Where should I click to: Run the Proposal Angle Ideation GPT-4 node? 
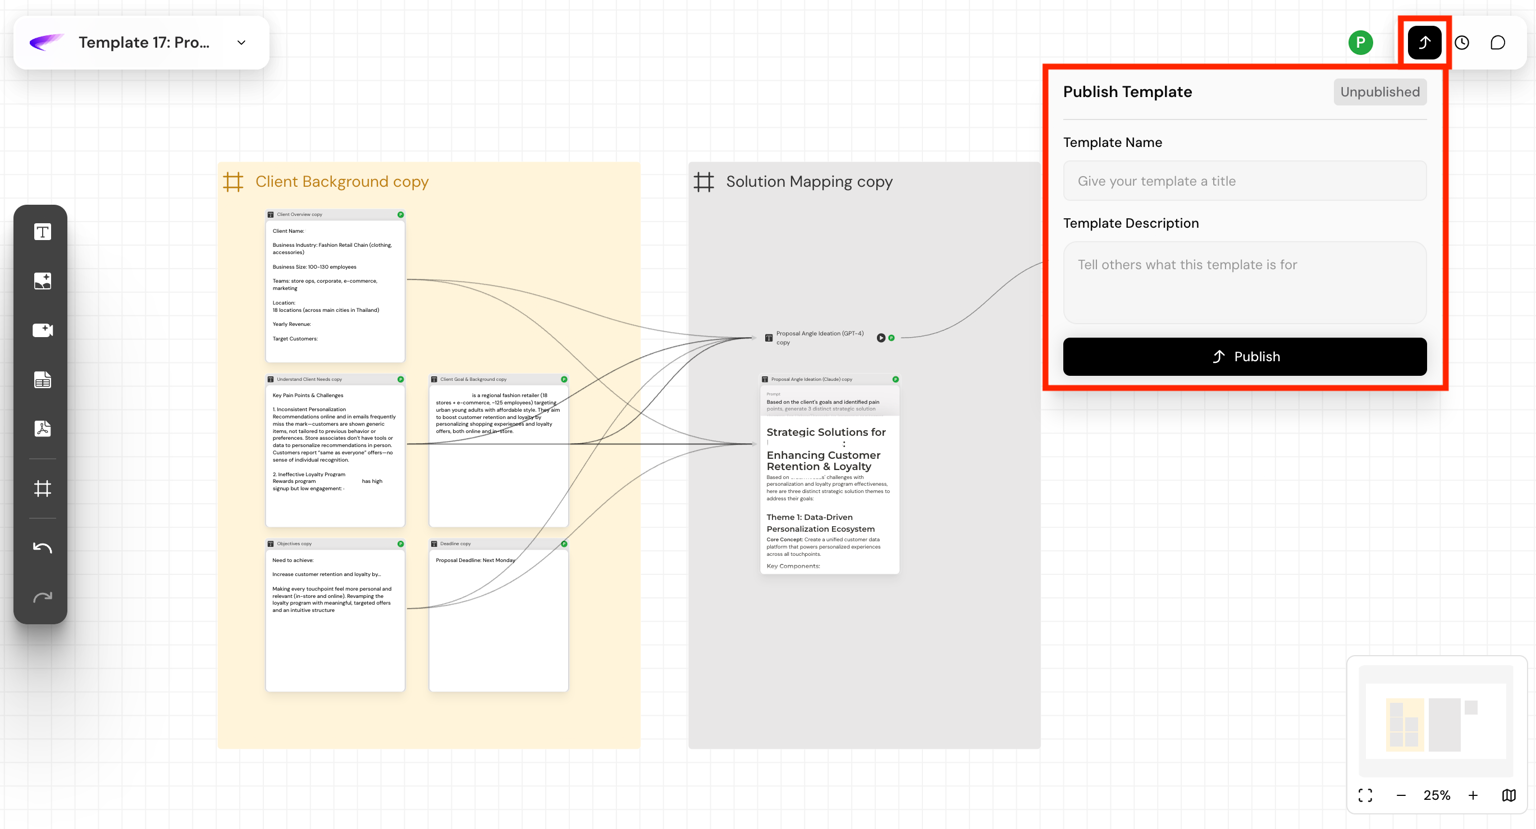click(x=881, y=338)
